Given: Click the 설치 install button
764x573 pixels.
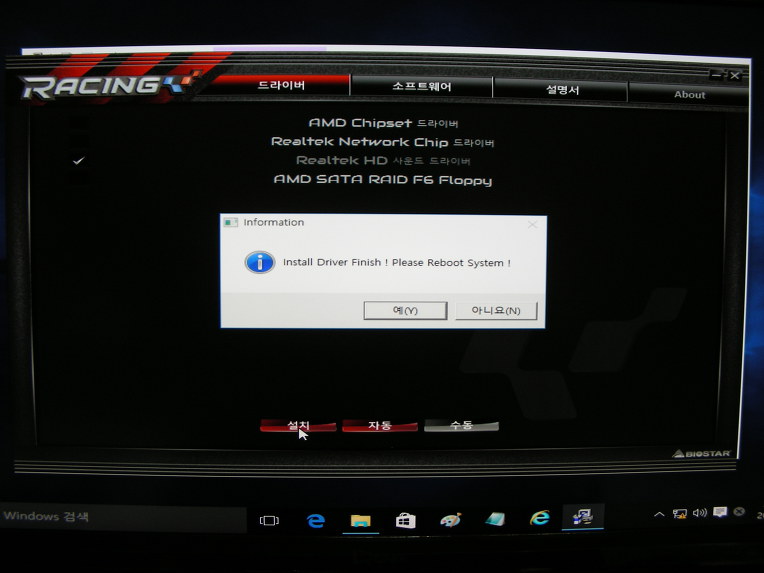Looking at the screenshot, I should point(298,425).
